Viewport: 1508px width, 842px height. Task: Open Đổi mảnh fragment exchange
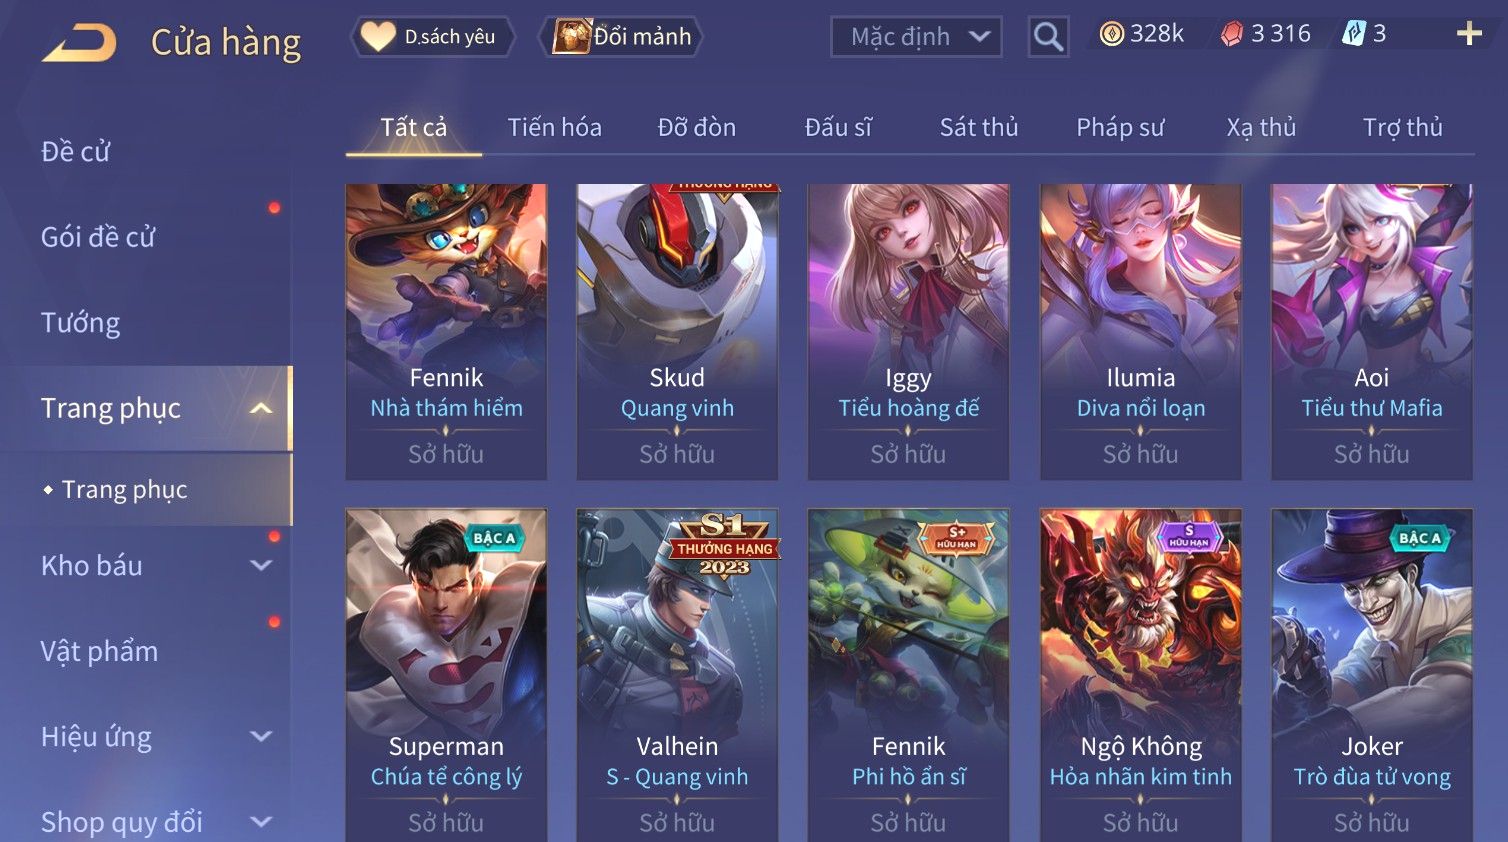621,37
